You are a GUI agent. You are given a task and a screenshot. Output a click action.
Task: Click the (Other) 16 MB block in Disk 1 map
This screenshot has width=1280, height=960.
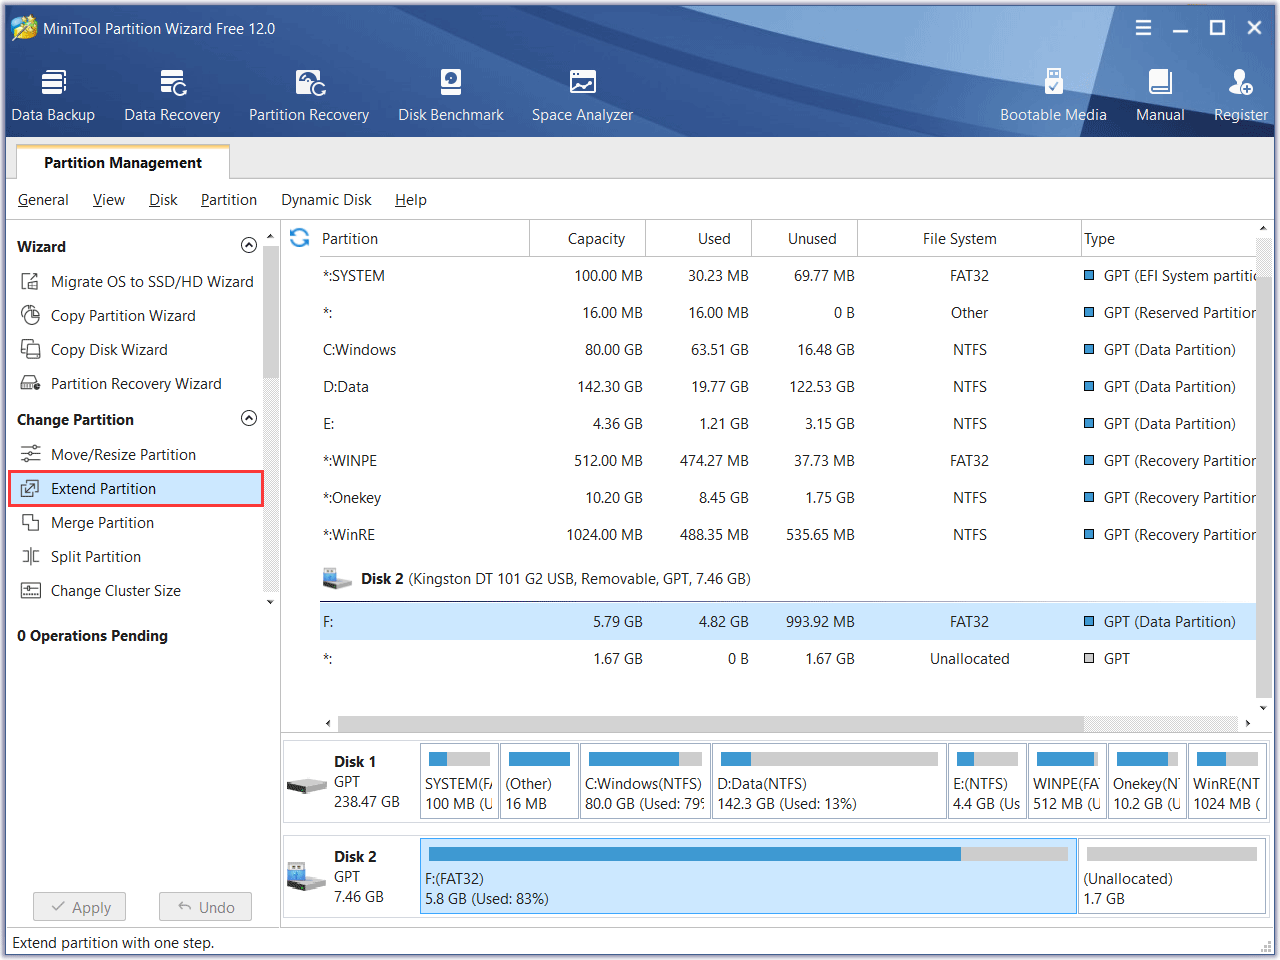tap(539, 781)
